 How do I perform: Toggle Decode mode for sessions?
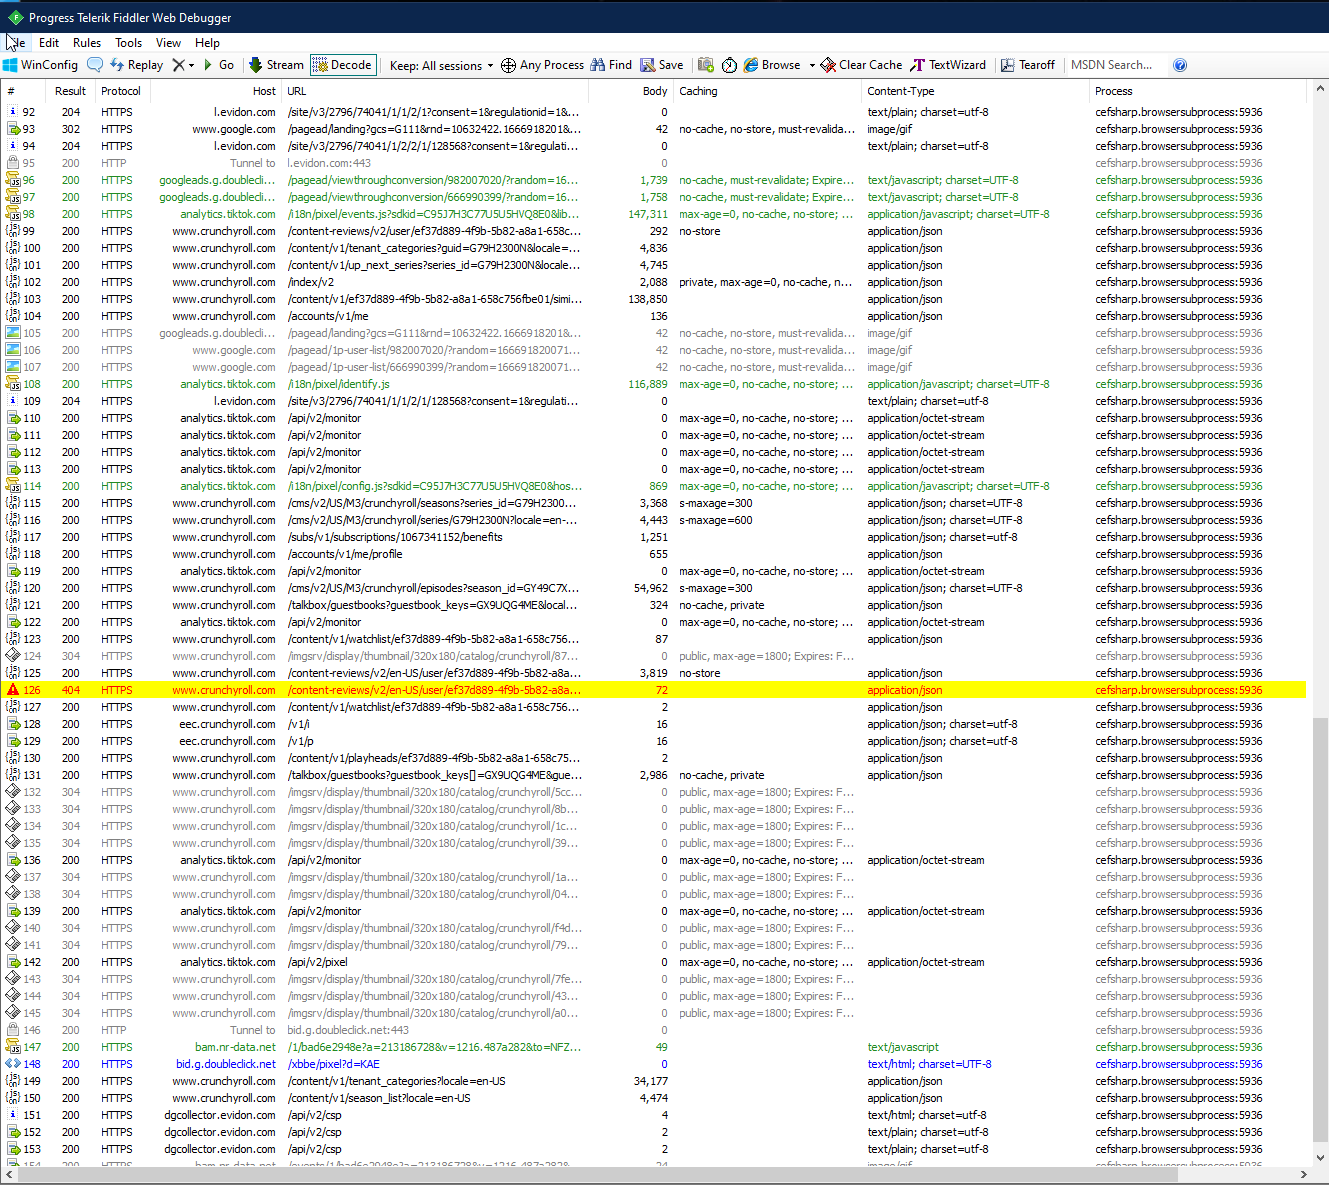pyautogui.click(x=342, y=64)
